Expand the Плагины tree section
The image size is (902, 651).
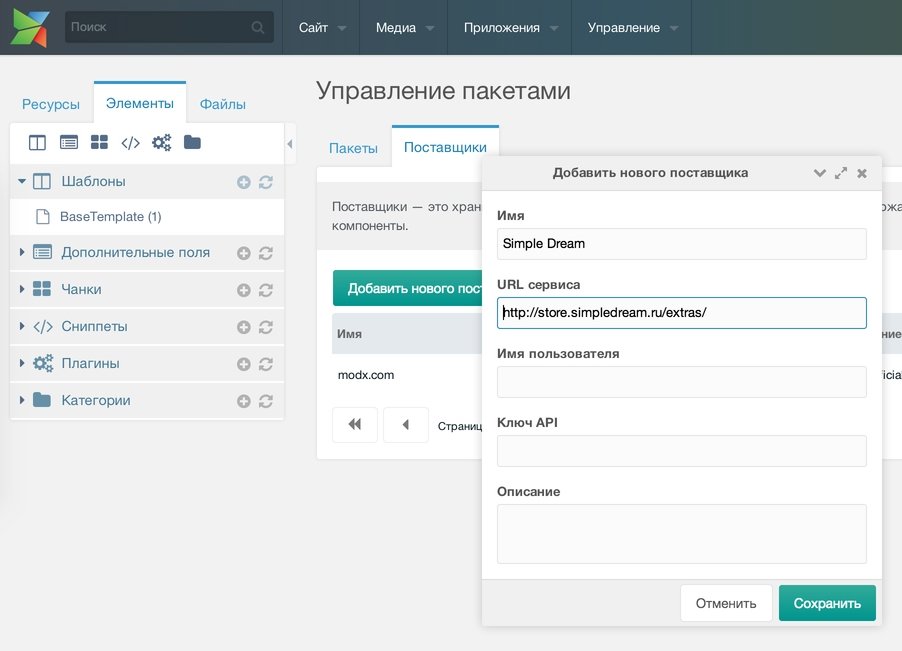22,363
